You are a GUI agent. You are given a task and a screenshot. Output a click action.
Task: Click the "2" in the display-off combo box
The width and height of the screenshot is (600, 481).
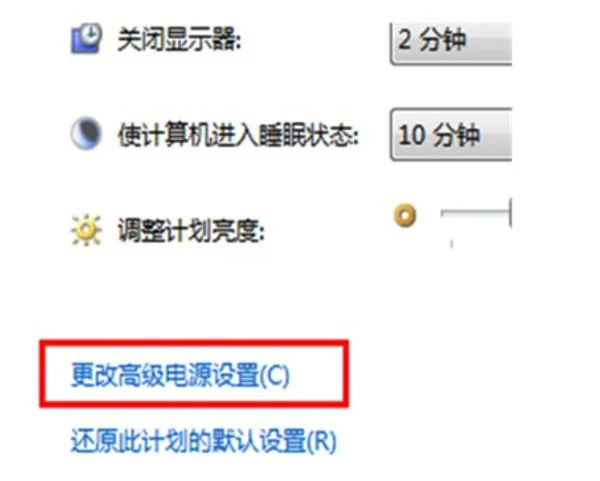[404, 39]
